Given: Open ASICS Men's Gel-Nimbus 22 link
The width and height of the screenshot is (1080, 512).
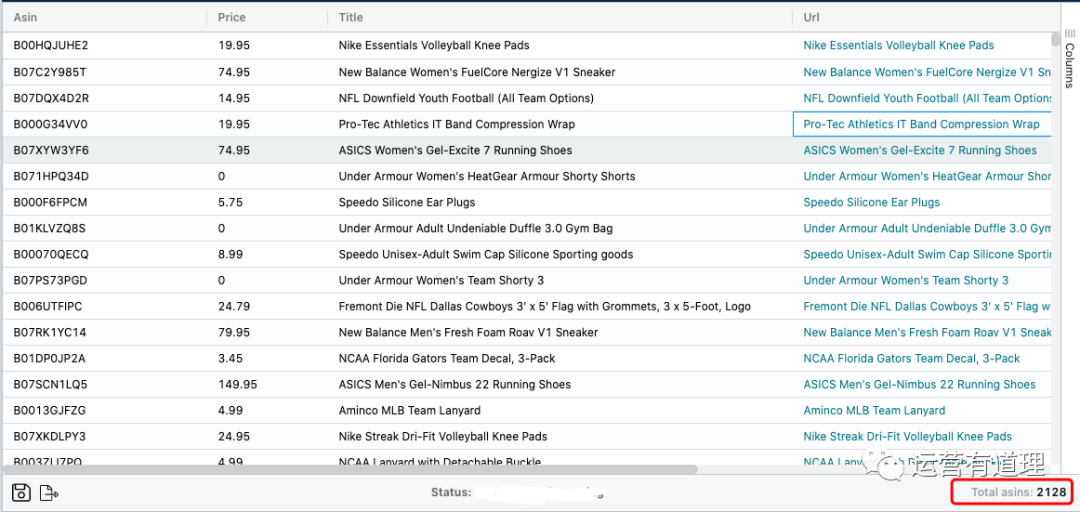Looking at the screenshot, I should point(919,384).
